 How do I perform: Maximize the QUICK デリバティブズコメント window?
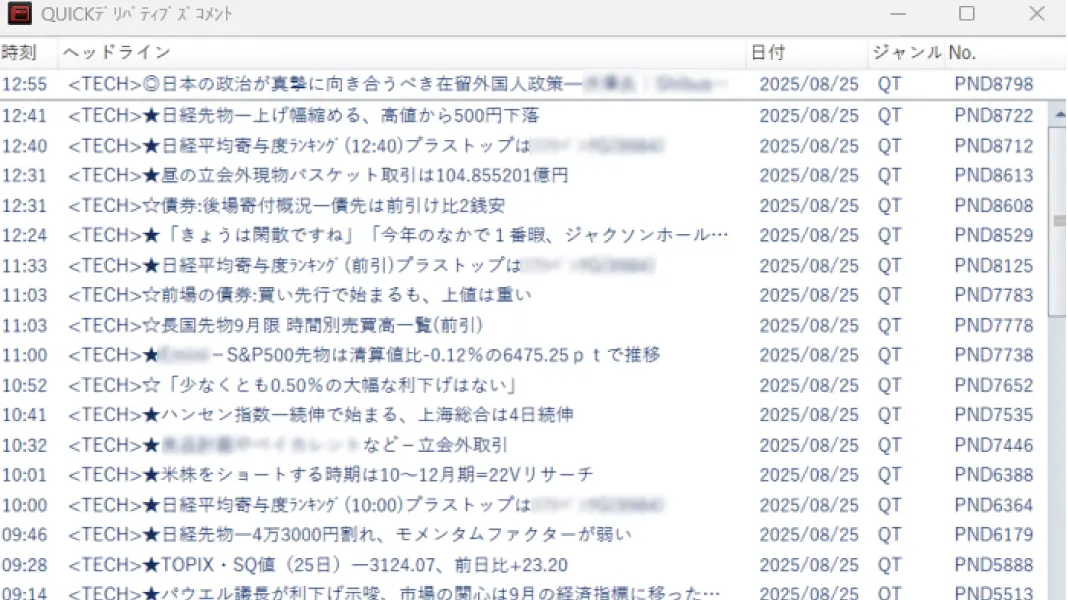coord(967,14)
